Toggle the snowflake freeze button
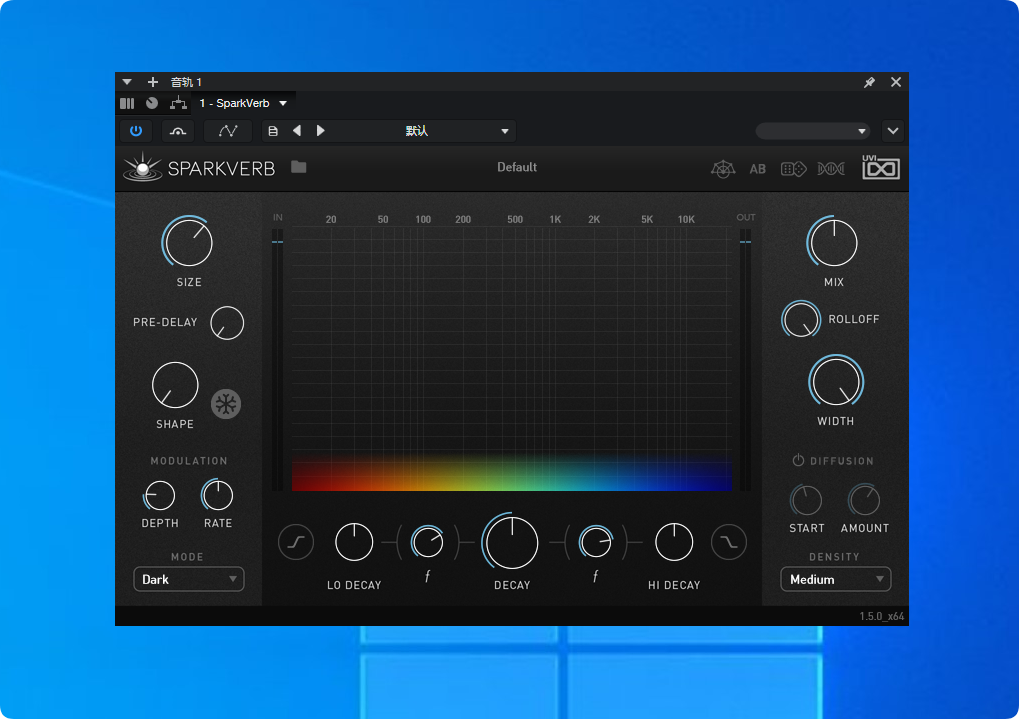Image resolution: width=1019 pixels, height=719 pixels. 226,404
